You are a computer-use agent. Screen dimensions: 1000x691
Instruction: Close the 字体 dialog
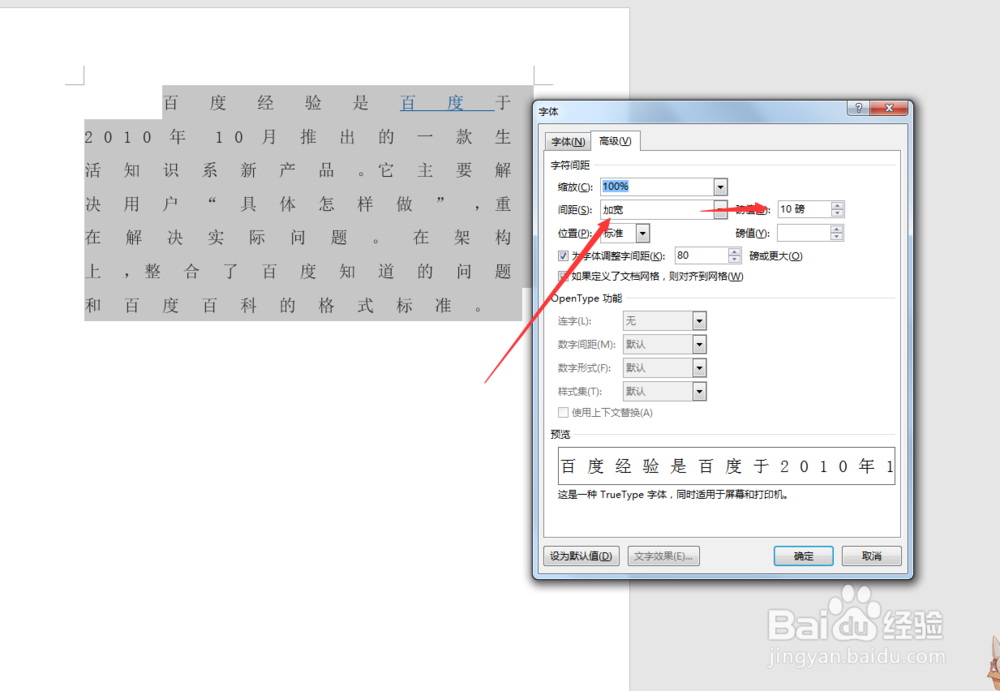tap(888, 108)
